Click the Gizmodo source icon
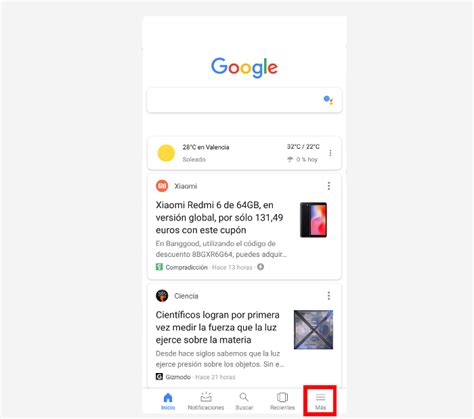Screen dimensions: 474x419 point(159,377)
